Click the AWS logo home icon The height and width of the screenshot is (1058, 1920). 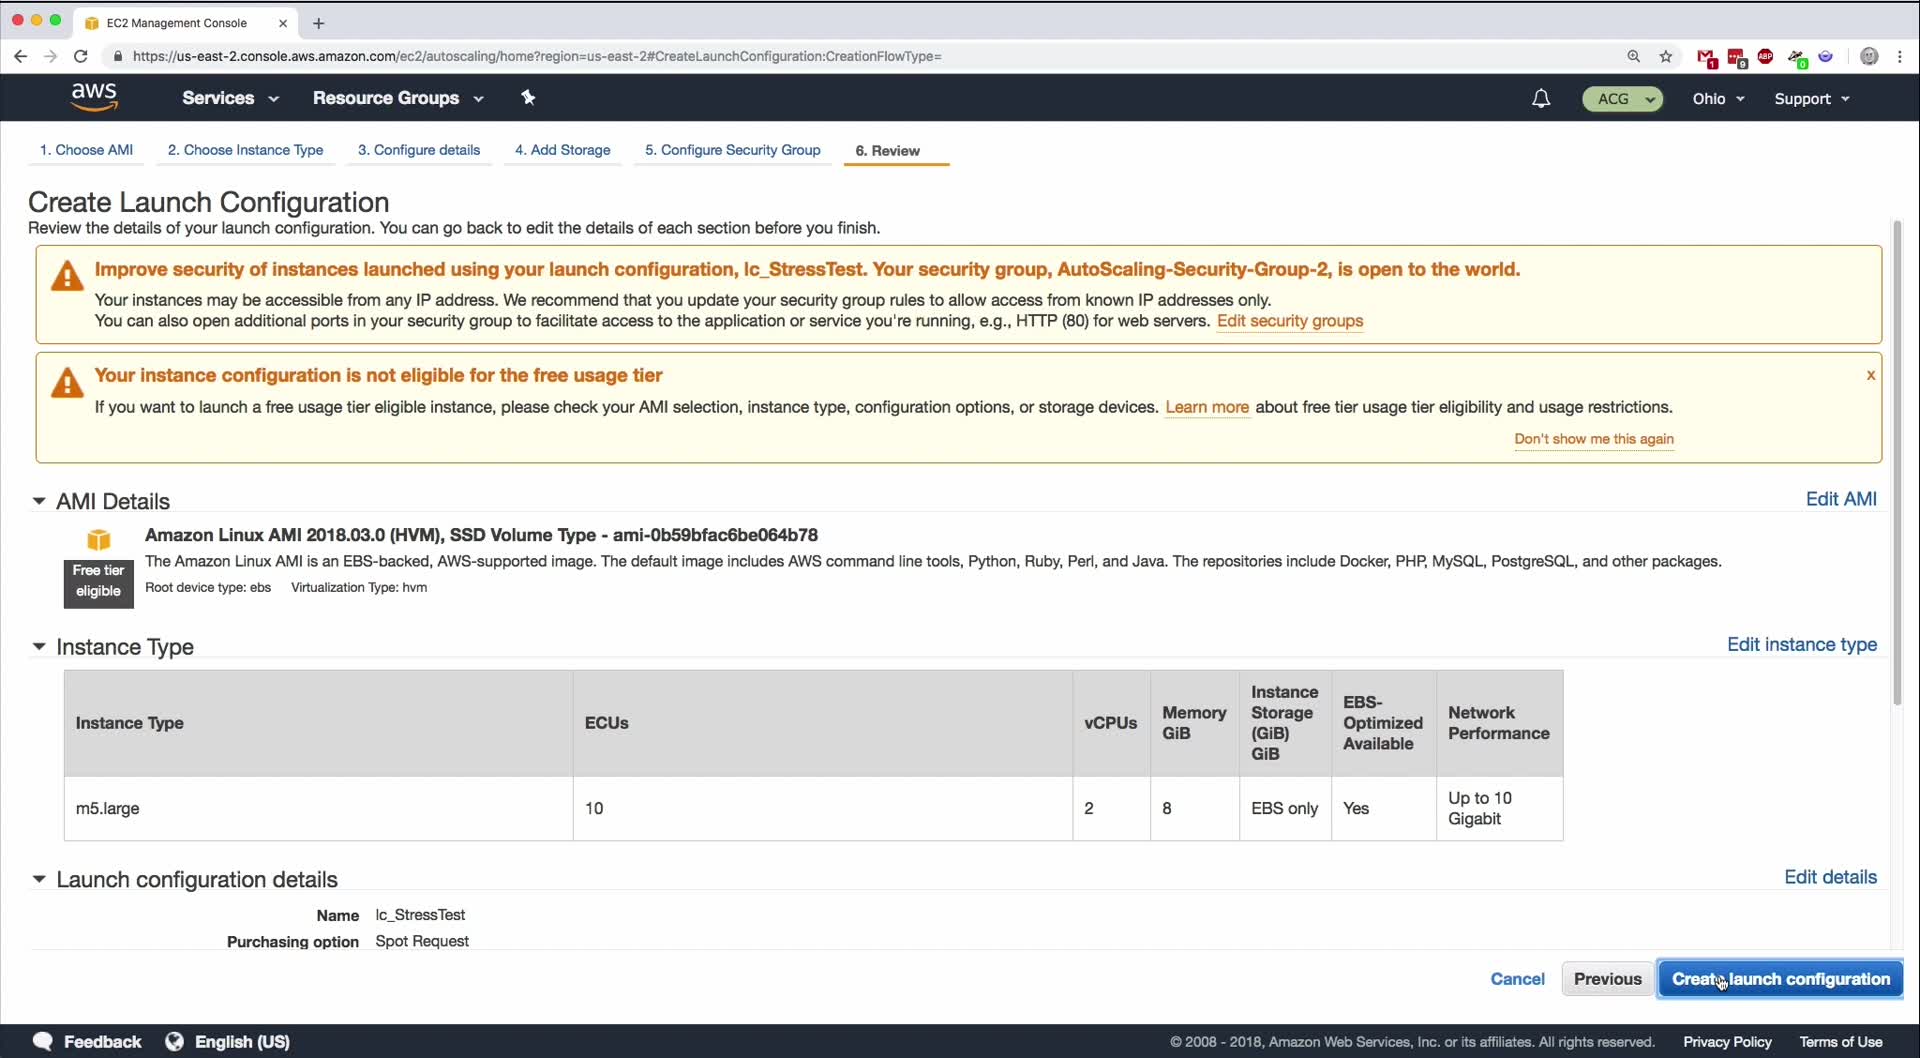tap(95, 97)
